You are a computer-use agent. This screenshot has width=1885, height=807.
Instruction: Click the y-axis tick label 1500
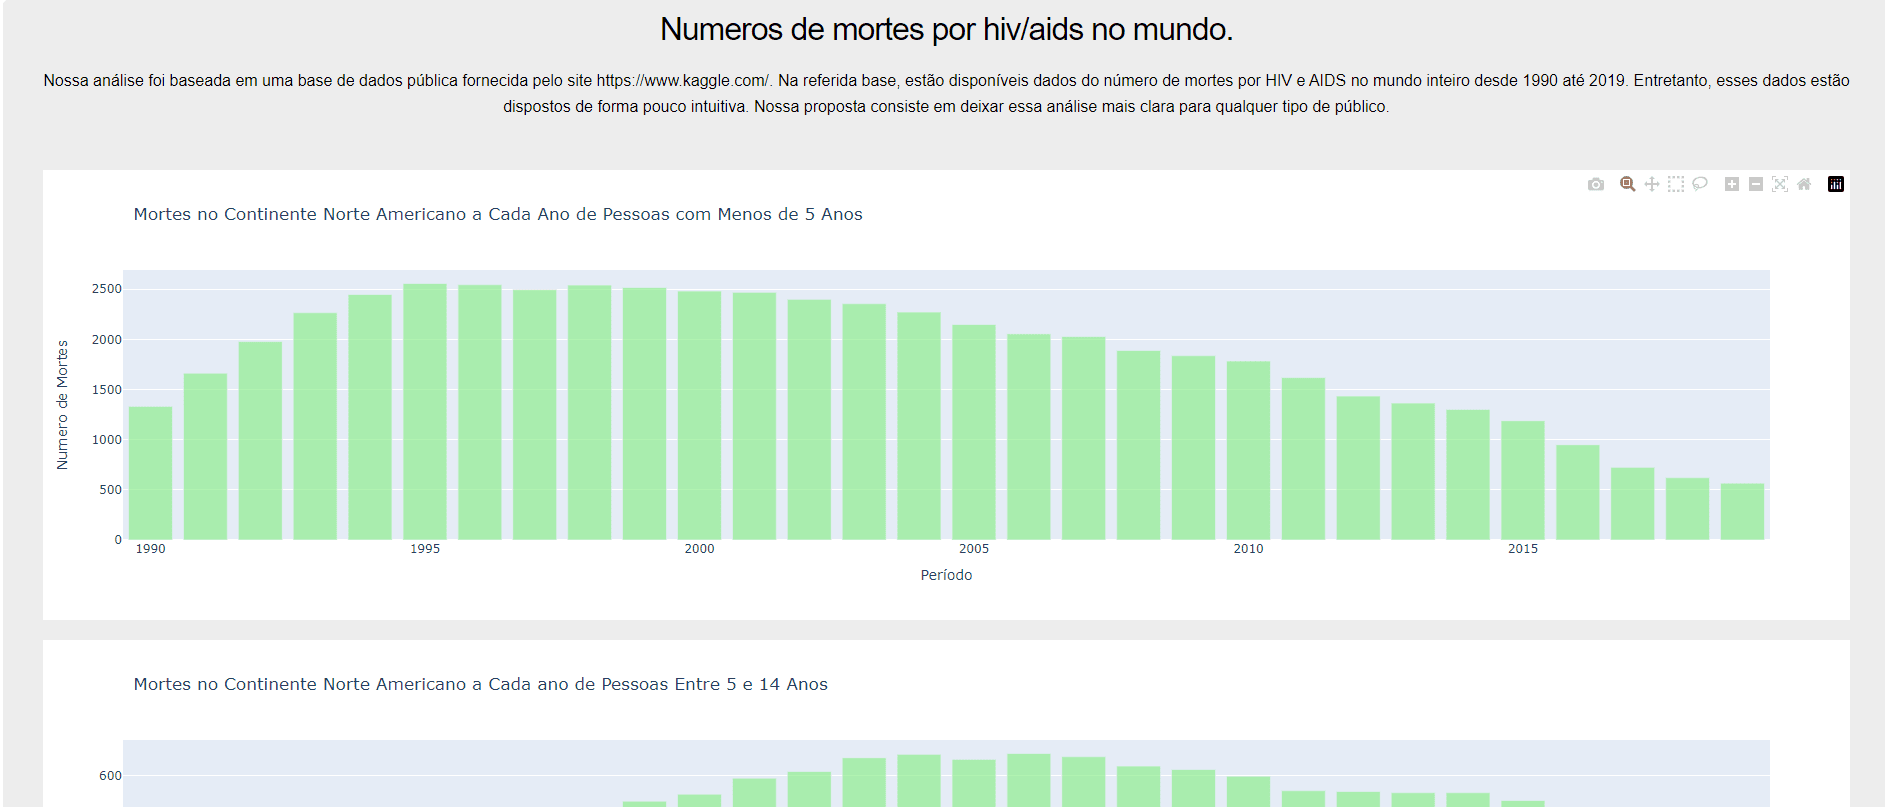coord(107,390)
